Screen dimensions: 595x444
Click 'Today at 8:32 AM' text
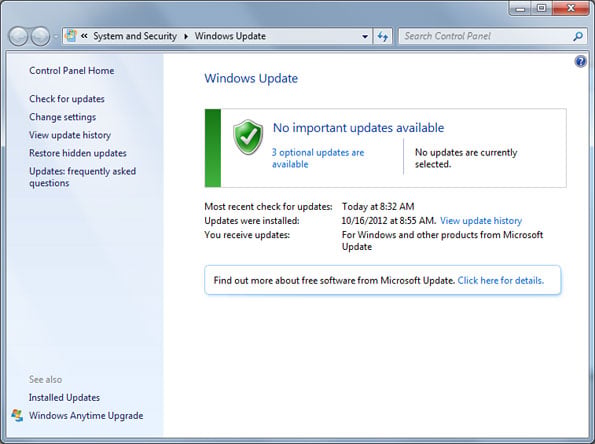(x=378, y=206)
